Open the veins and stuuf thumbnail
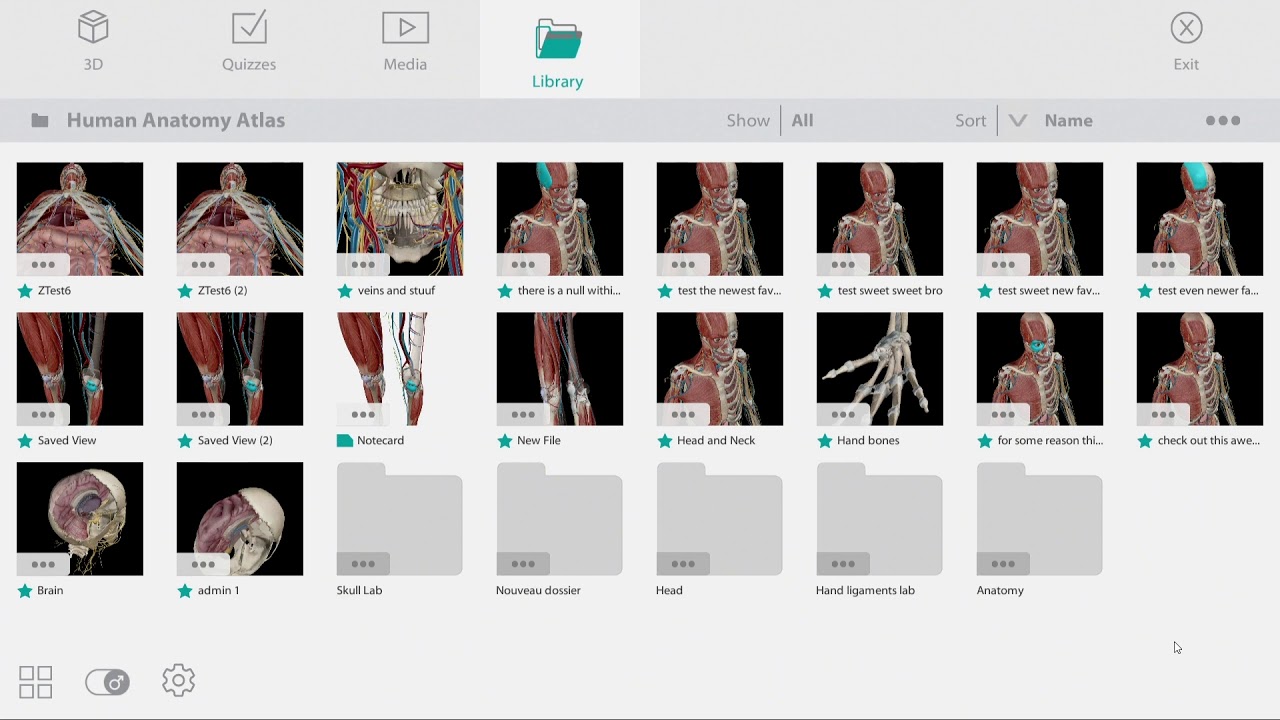The image size is (1280, 720). (x=400, y=219)
